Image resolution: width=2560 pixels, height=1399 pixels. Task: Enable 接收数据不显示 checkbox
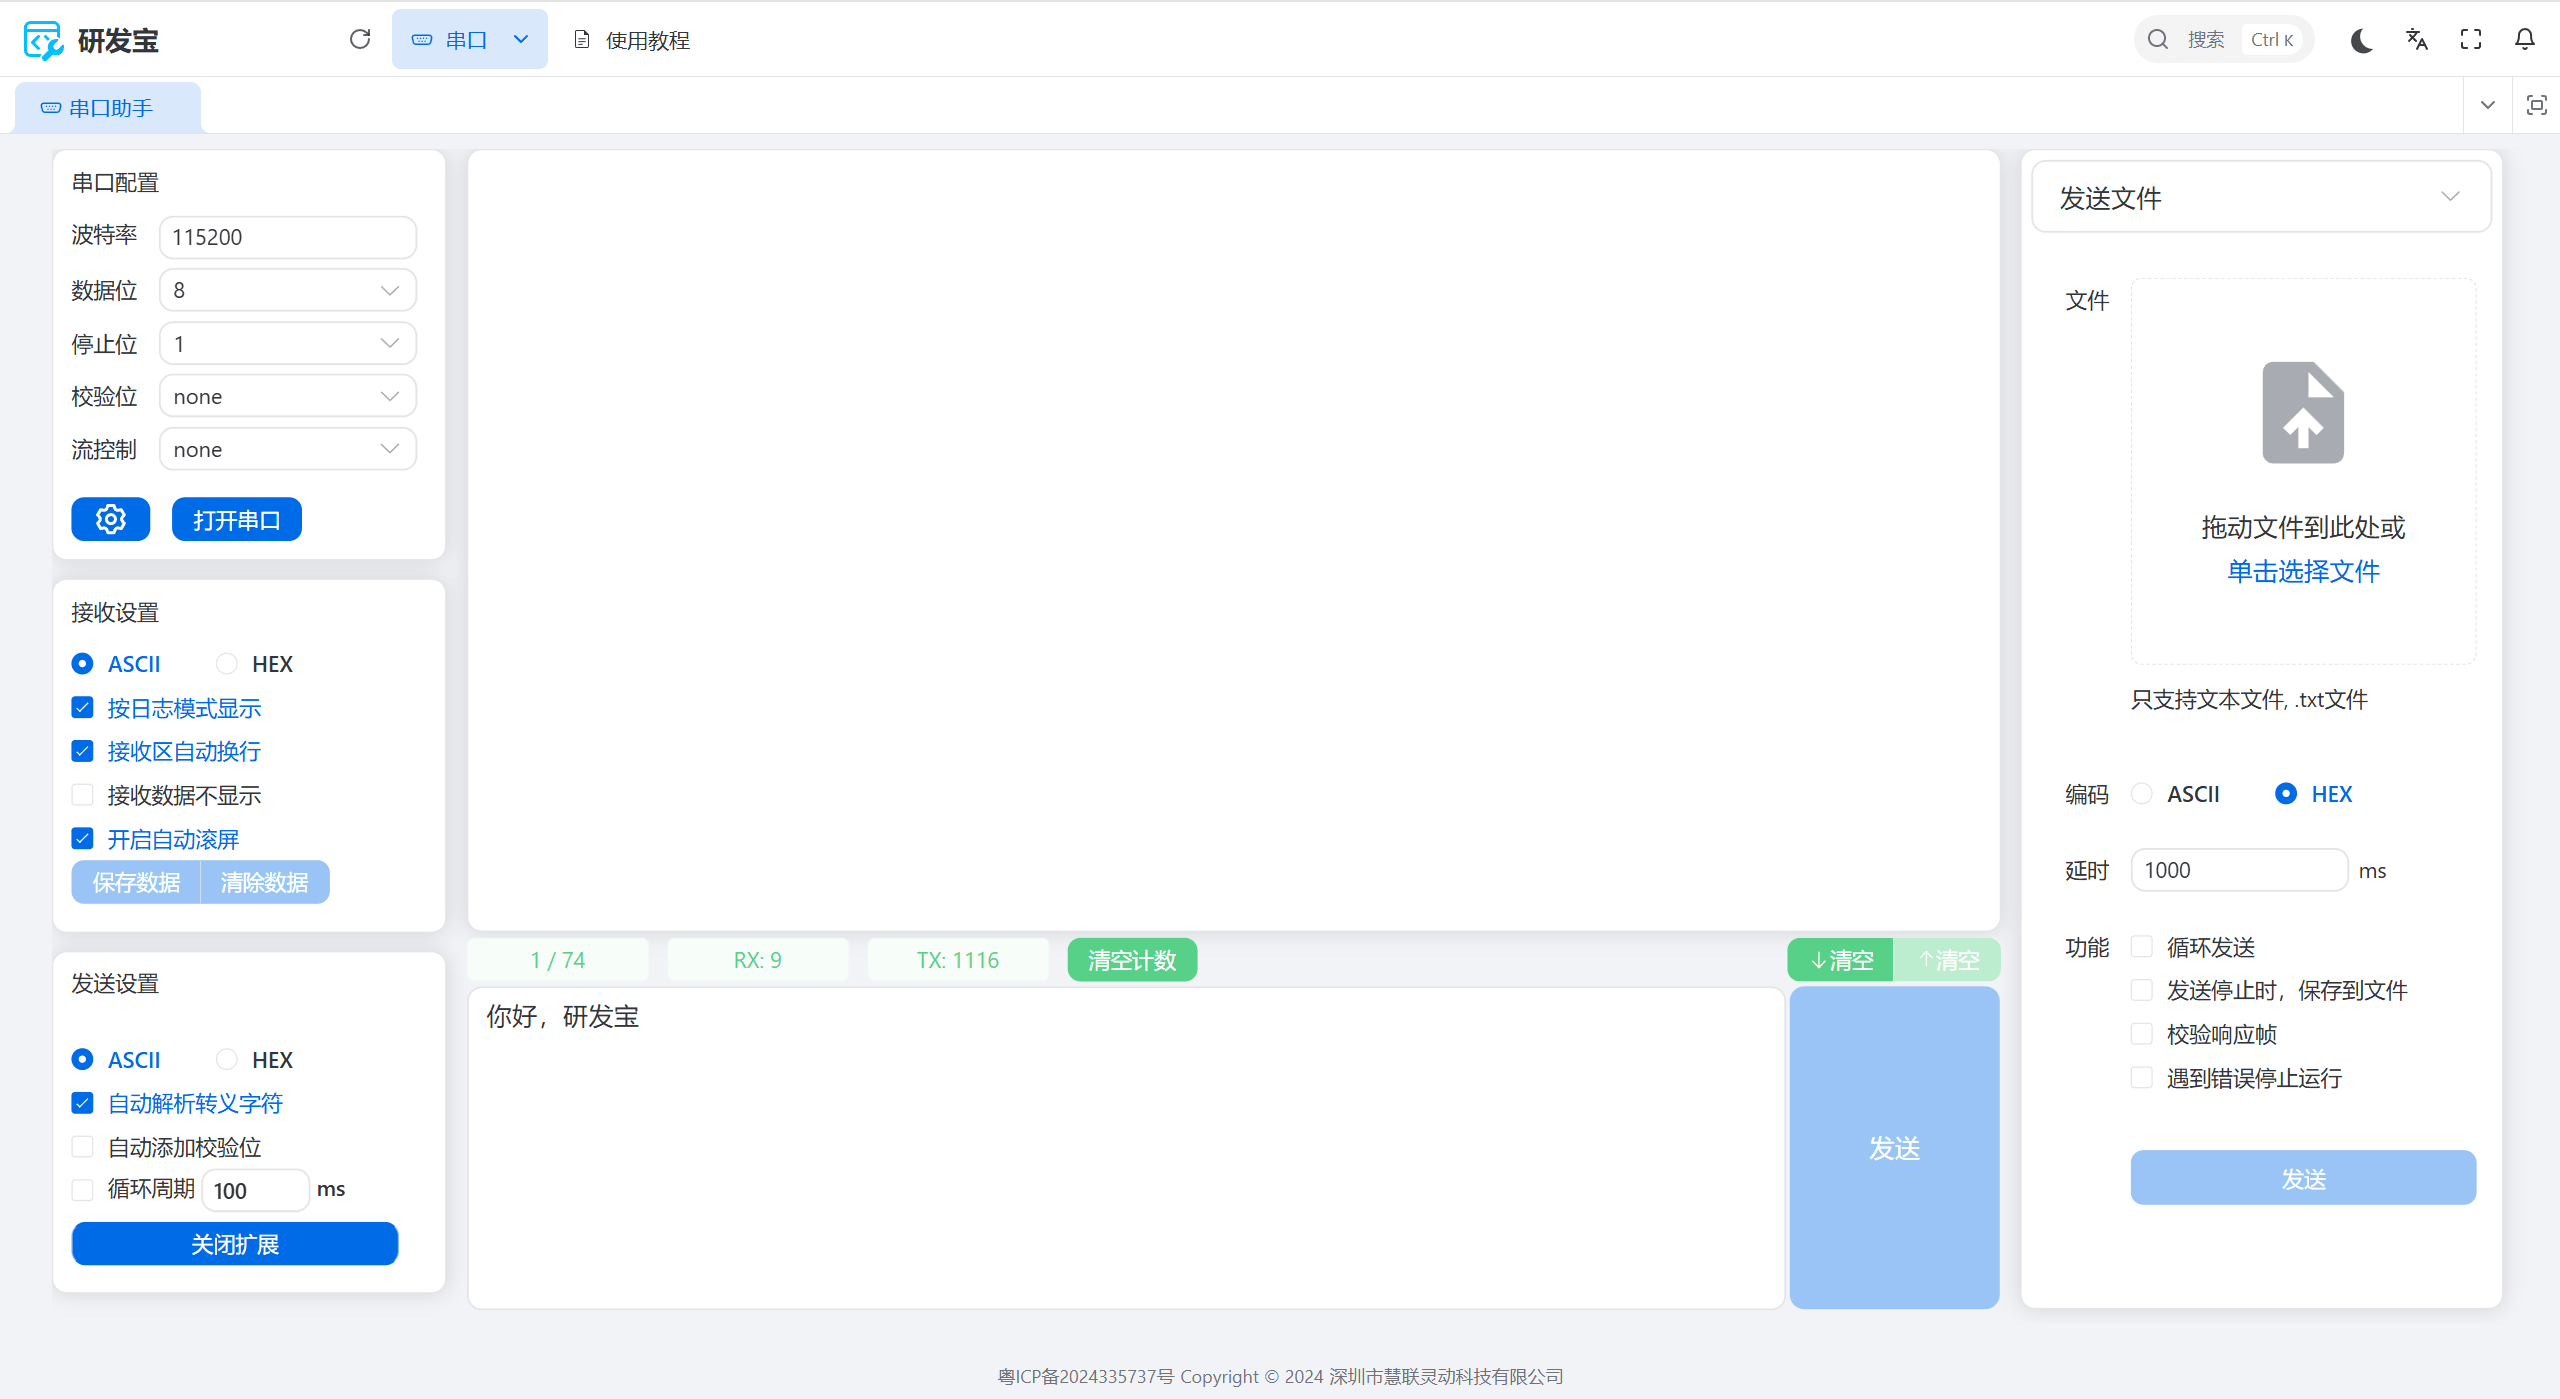point(83,795)
